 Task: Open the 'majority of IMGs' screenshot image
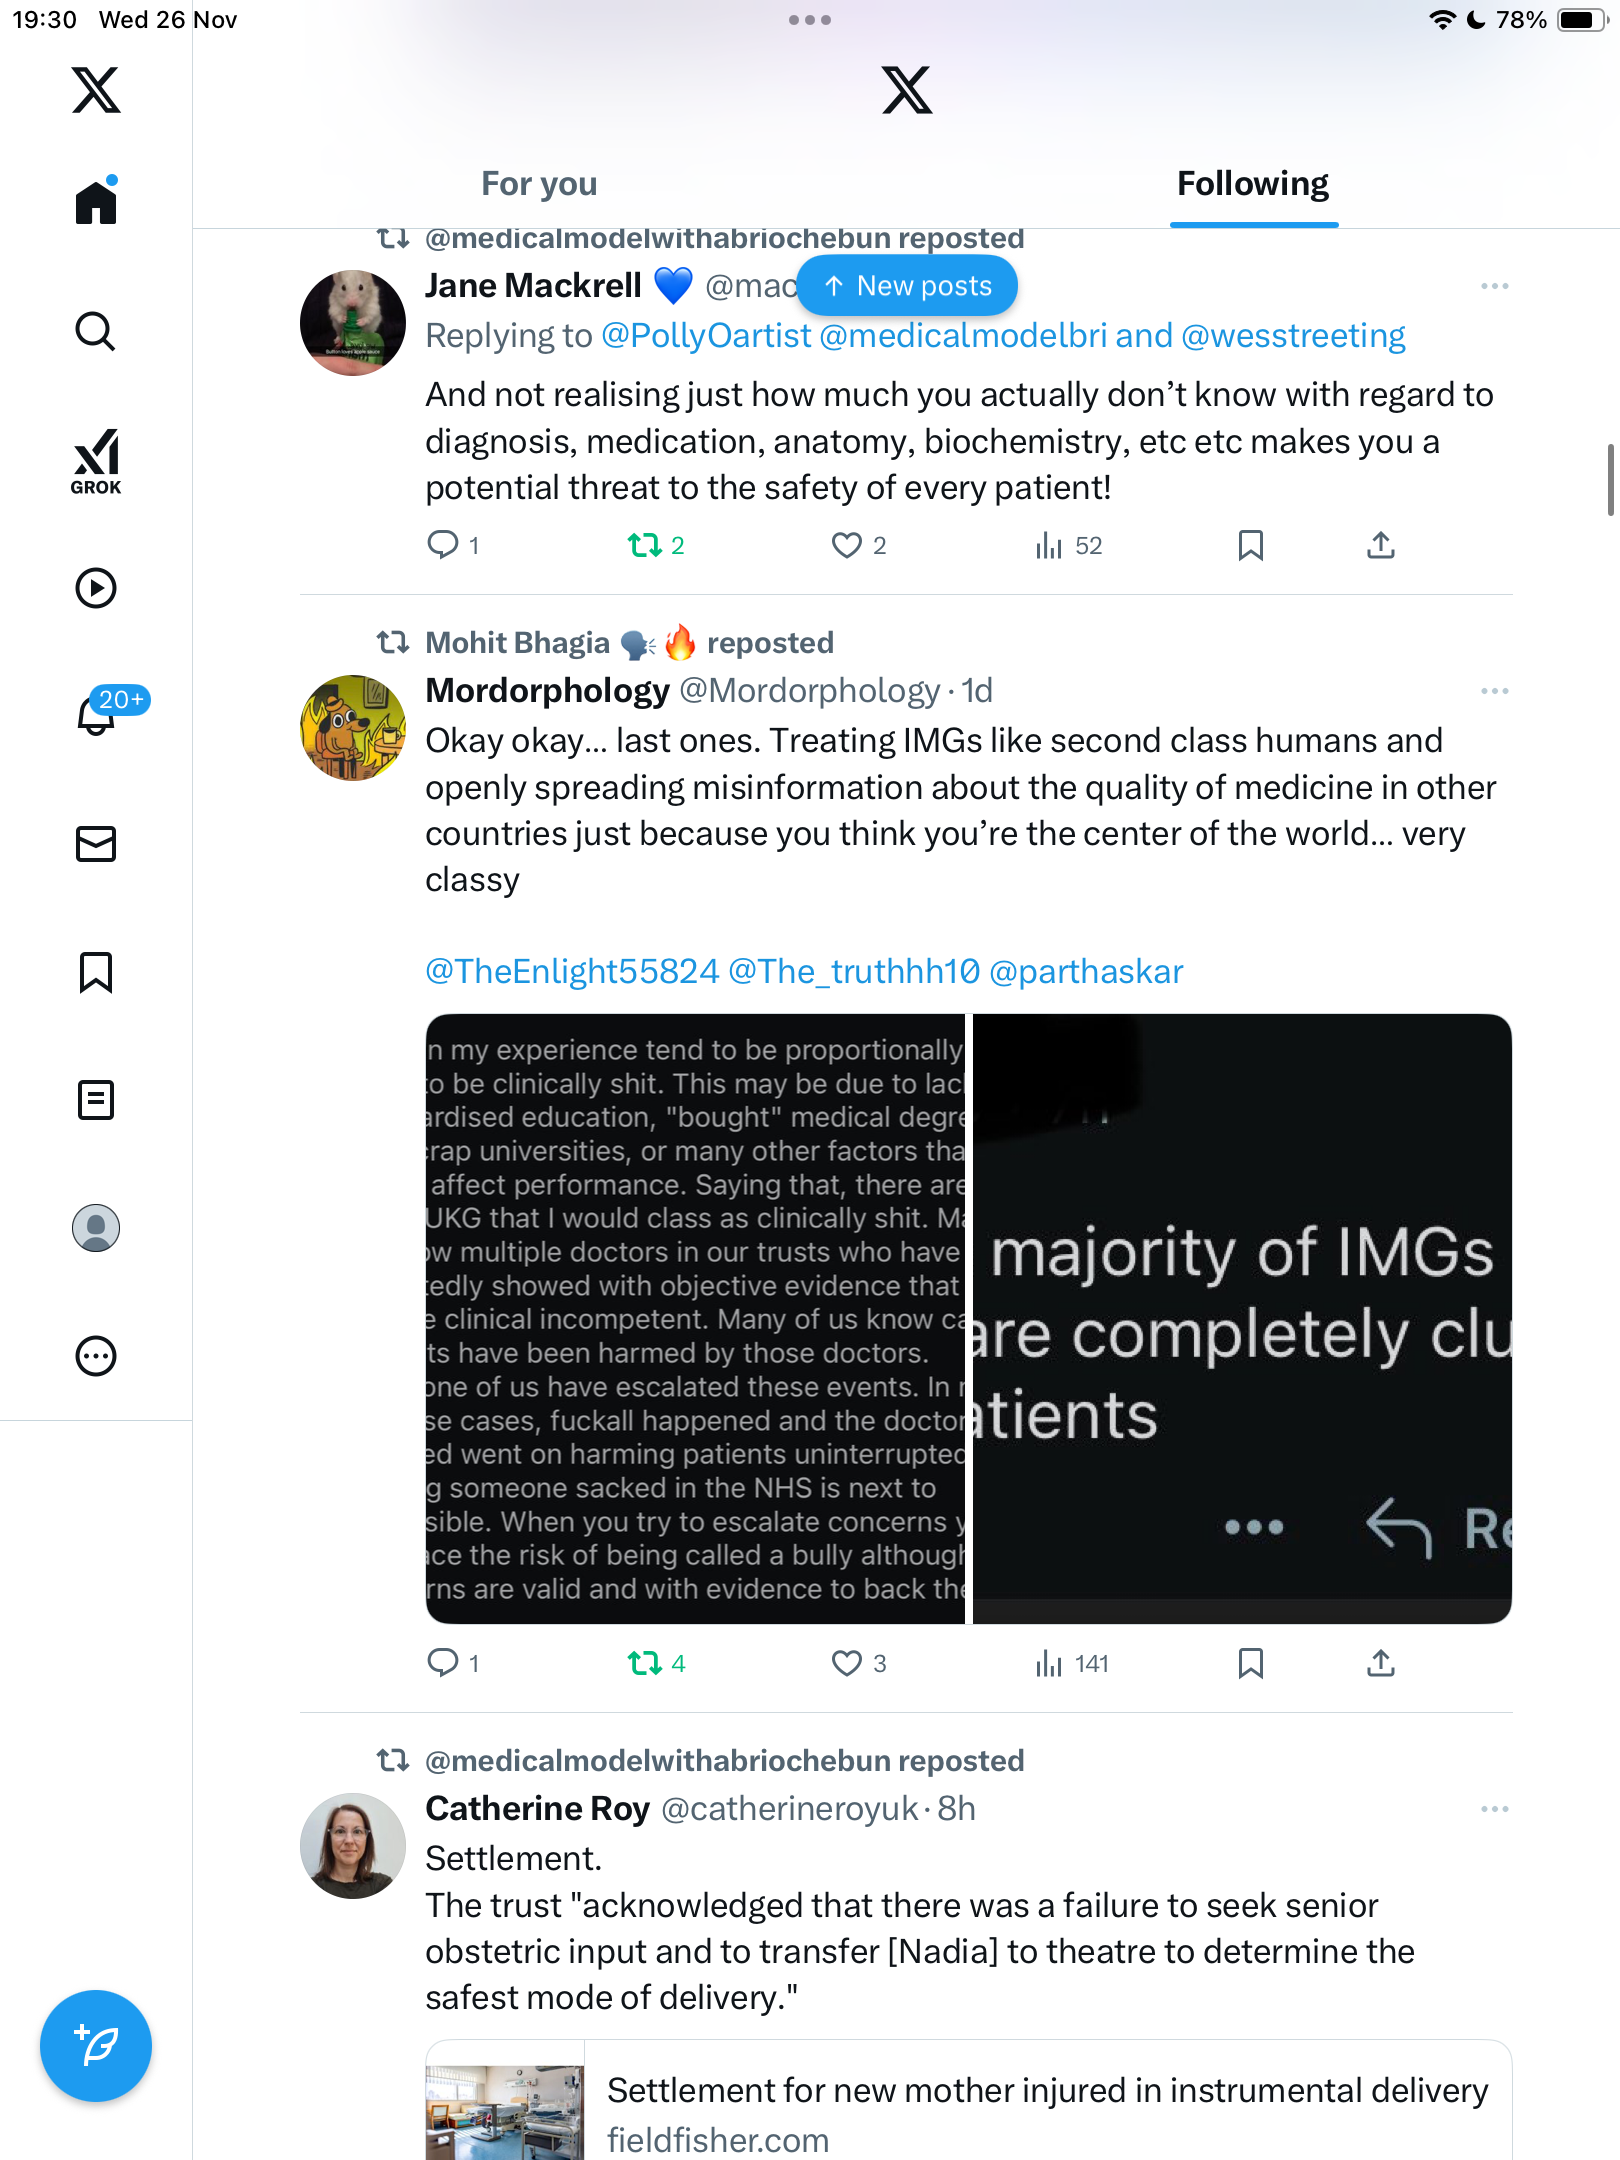(1241, 1318)
